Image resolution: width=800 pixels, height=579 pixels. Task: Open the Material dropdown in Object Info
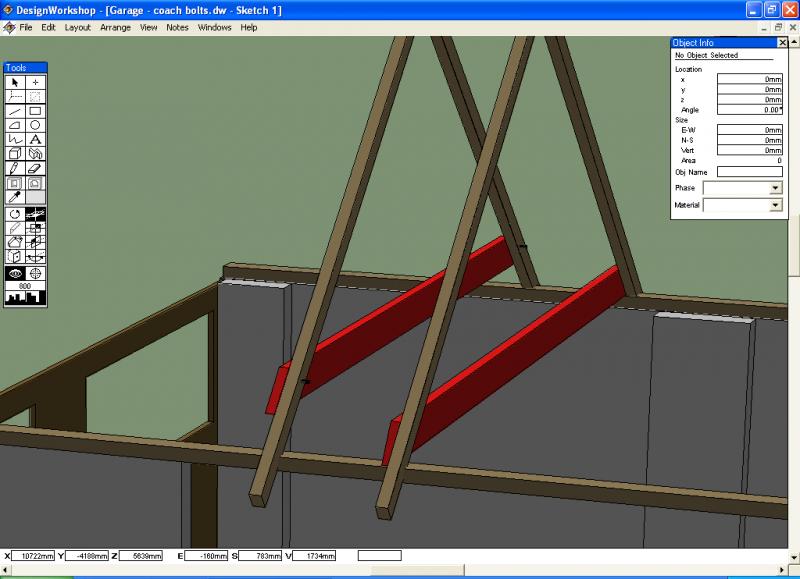click(x=775, y=206)
